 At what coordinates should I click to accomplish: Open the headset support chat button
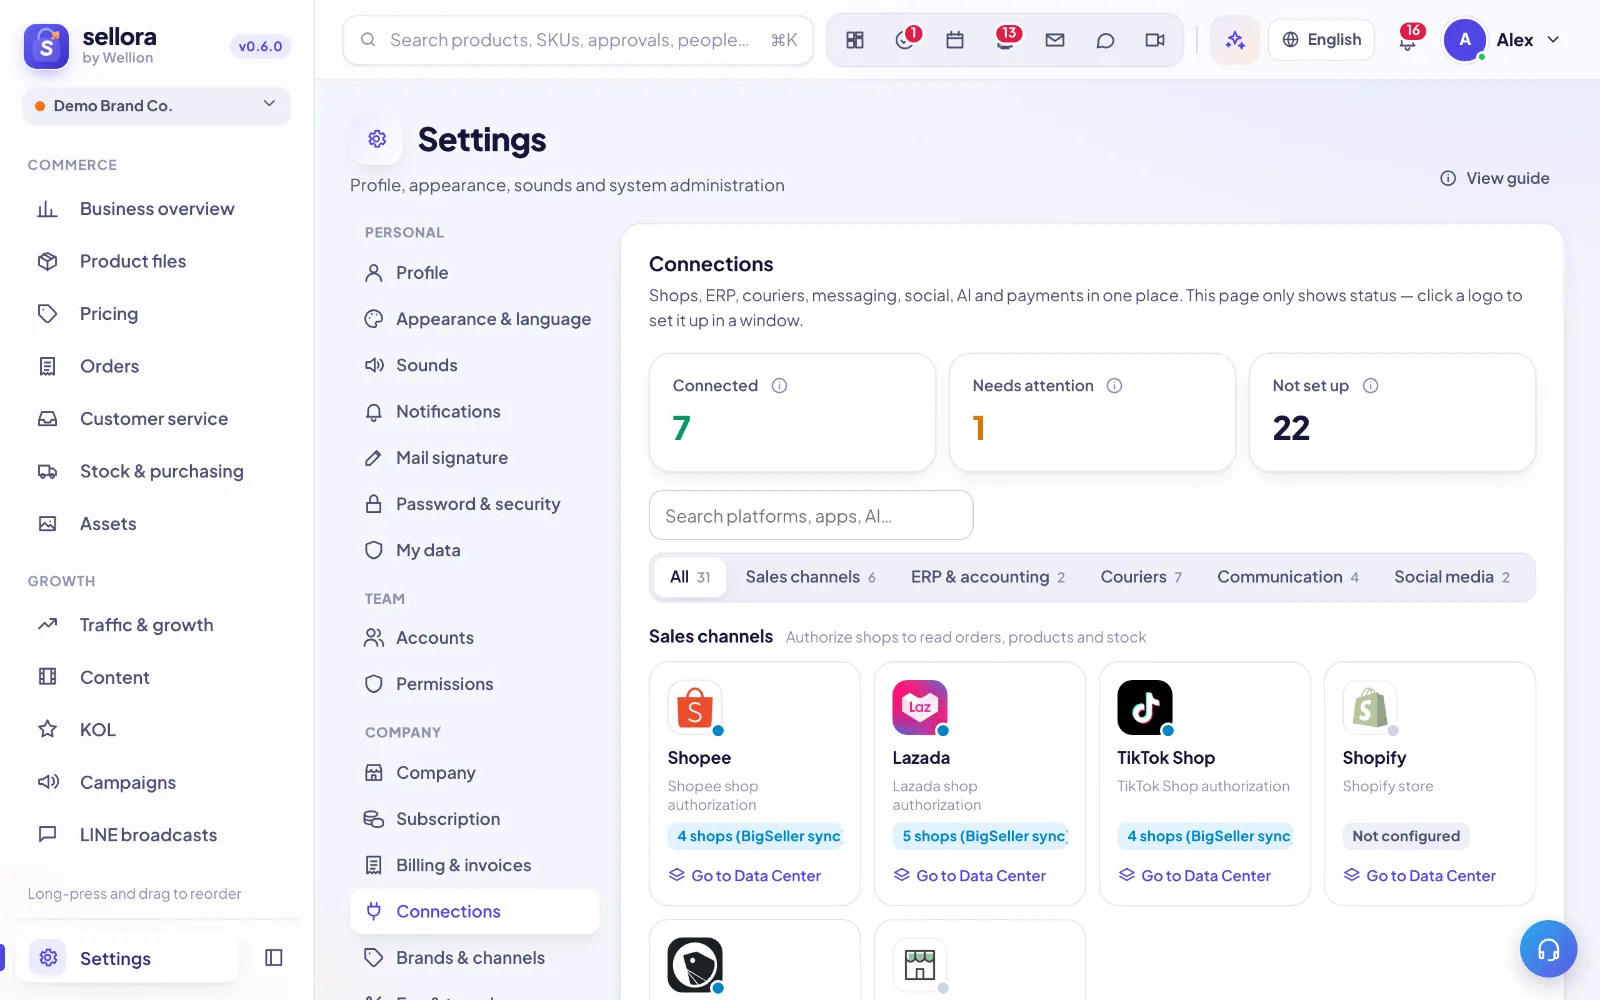[x=1548, y=949]
